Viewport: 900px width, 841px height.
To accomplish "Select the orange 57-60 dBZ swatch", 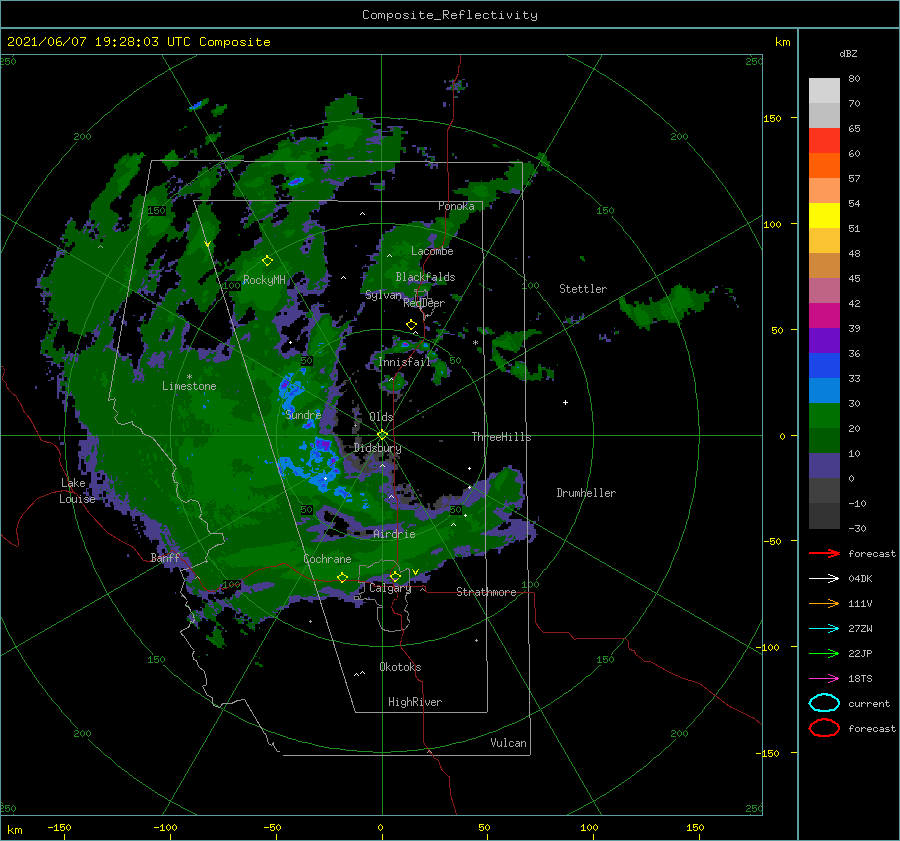I will click(x=824, y=165).
